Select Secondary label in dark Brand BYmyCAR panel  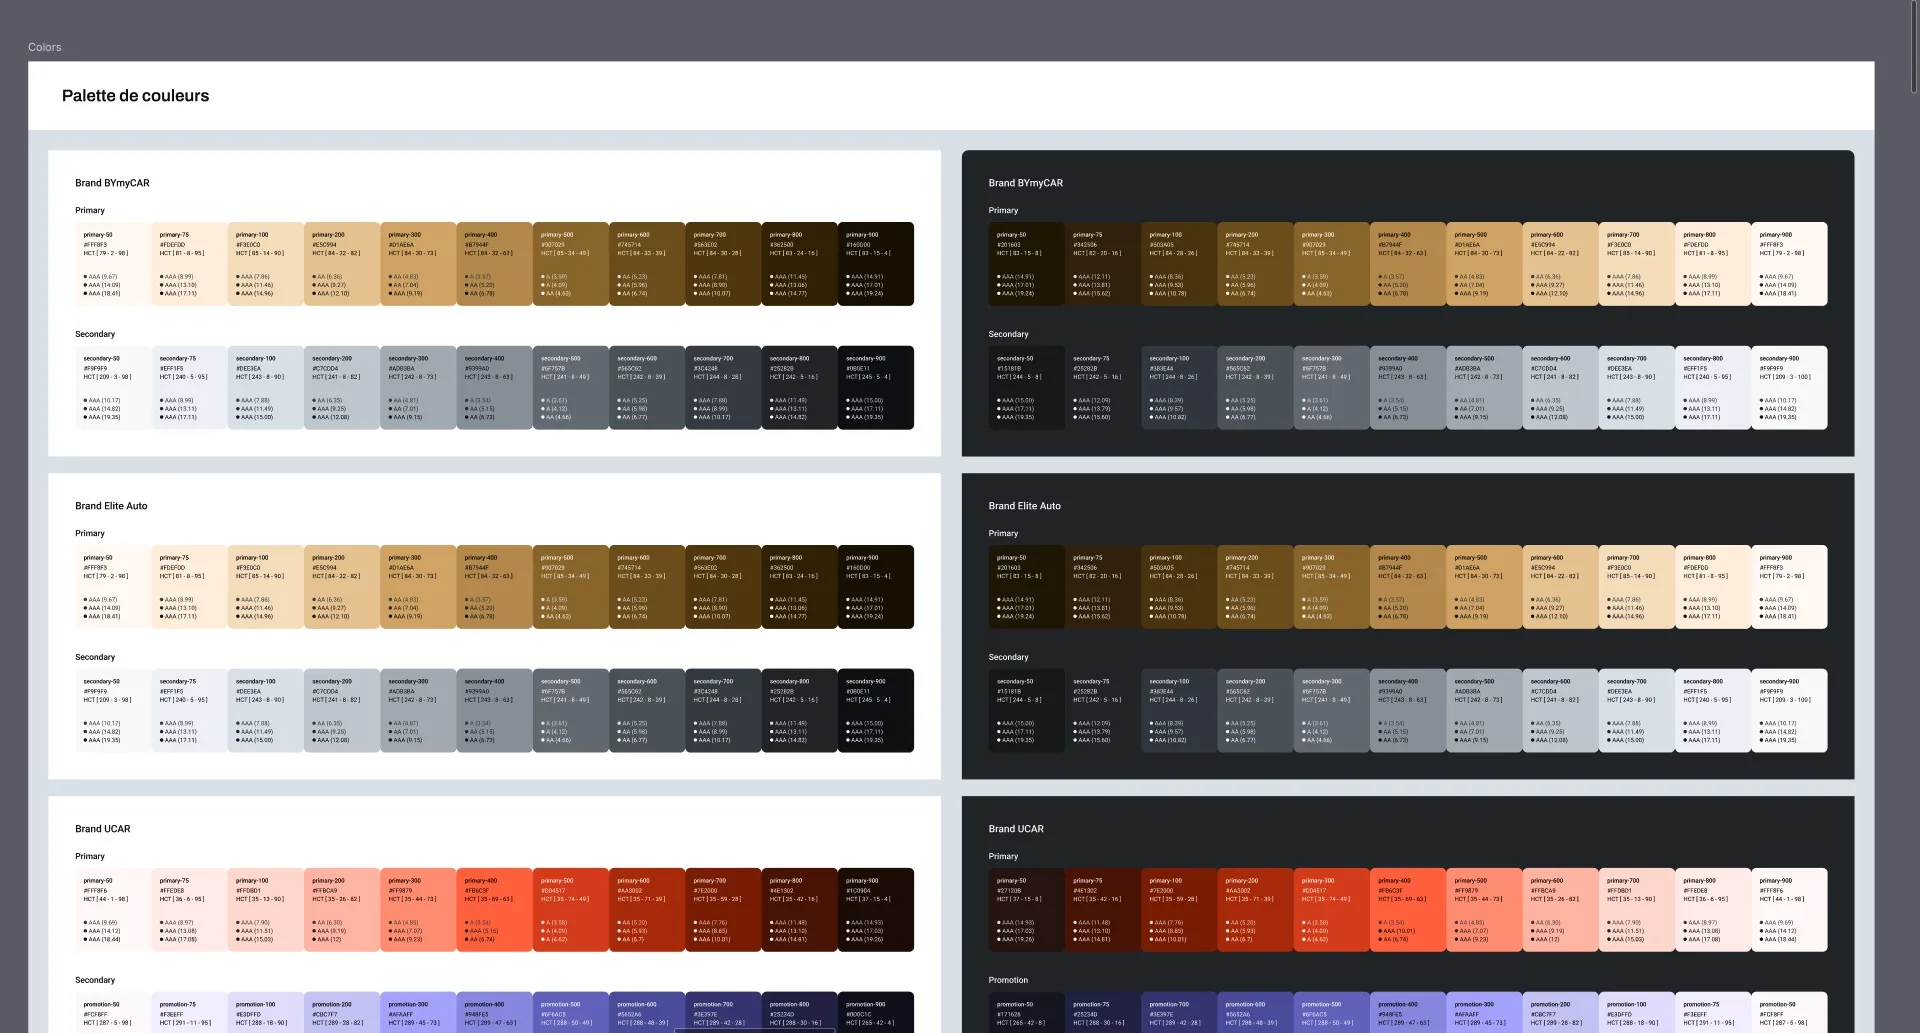pos(1008,334)
